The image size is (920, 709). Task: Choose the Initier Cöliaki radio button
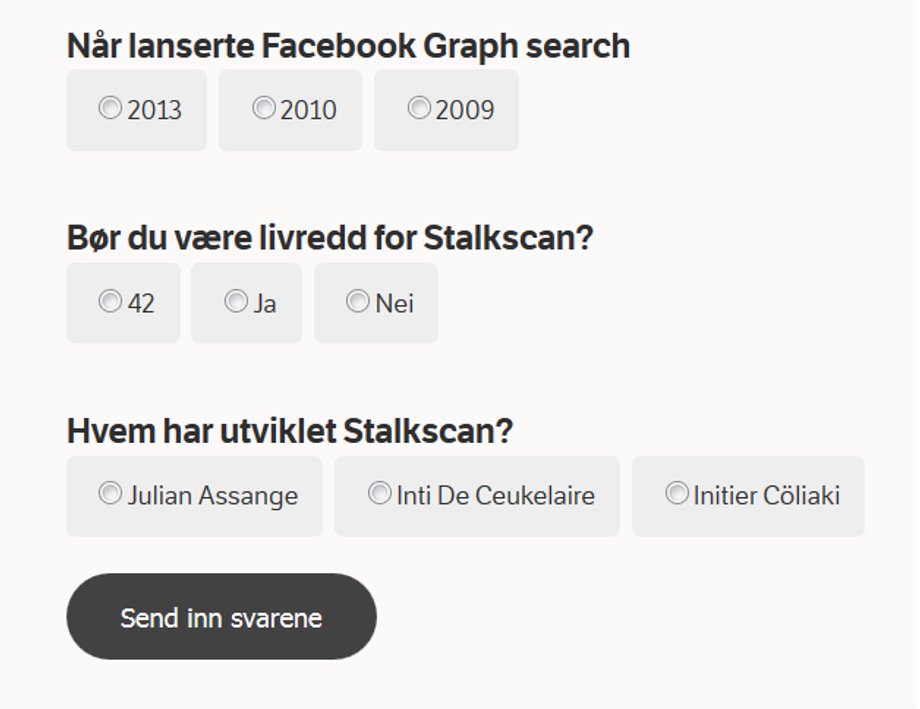tap(677, 493)
